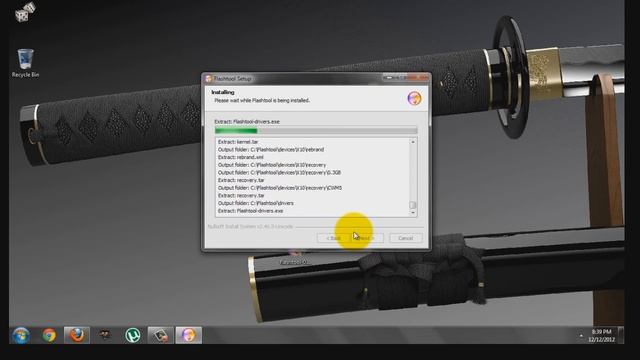Minimize the Flashtool Setup window
Viewport: 640px width, 360px height.
tap(389, 78)
